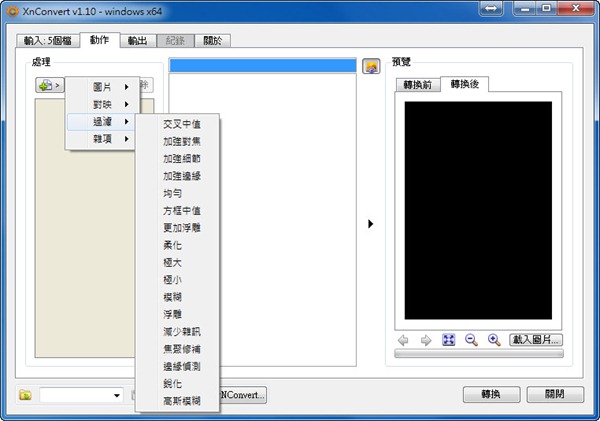Choose the 邊緣偵測 filter
Viewport: 600px width, 421px height.
click(182, 366)
